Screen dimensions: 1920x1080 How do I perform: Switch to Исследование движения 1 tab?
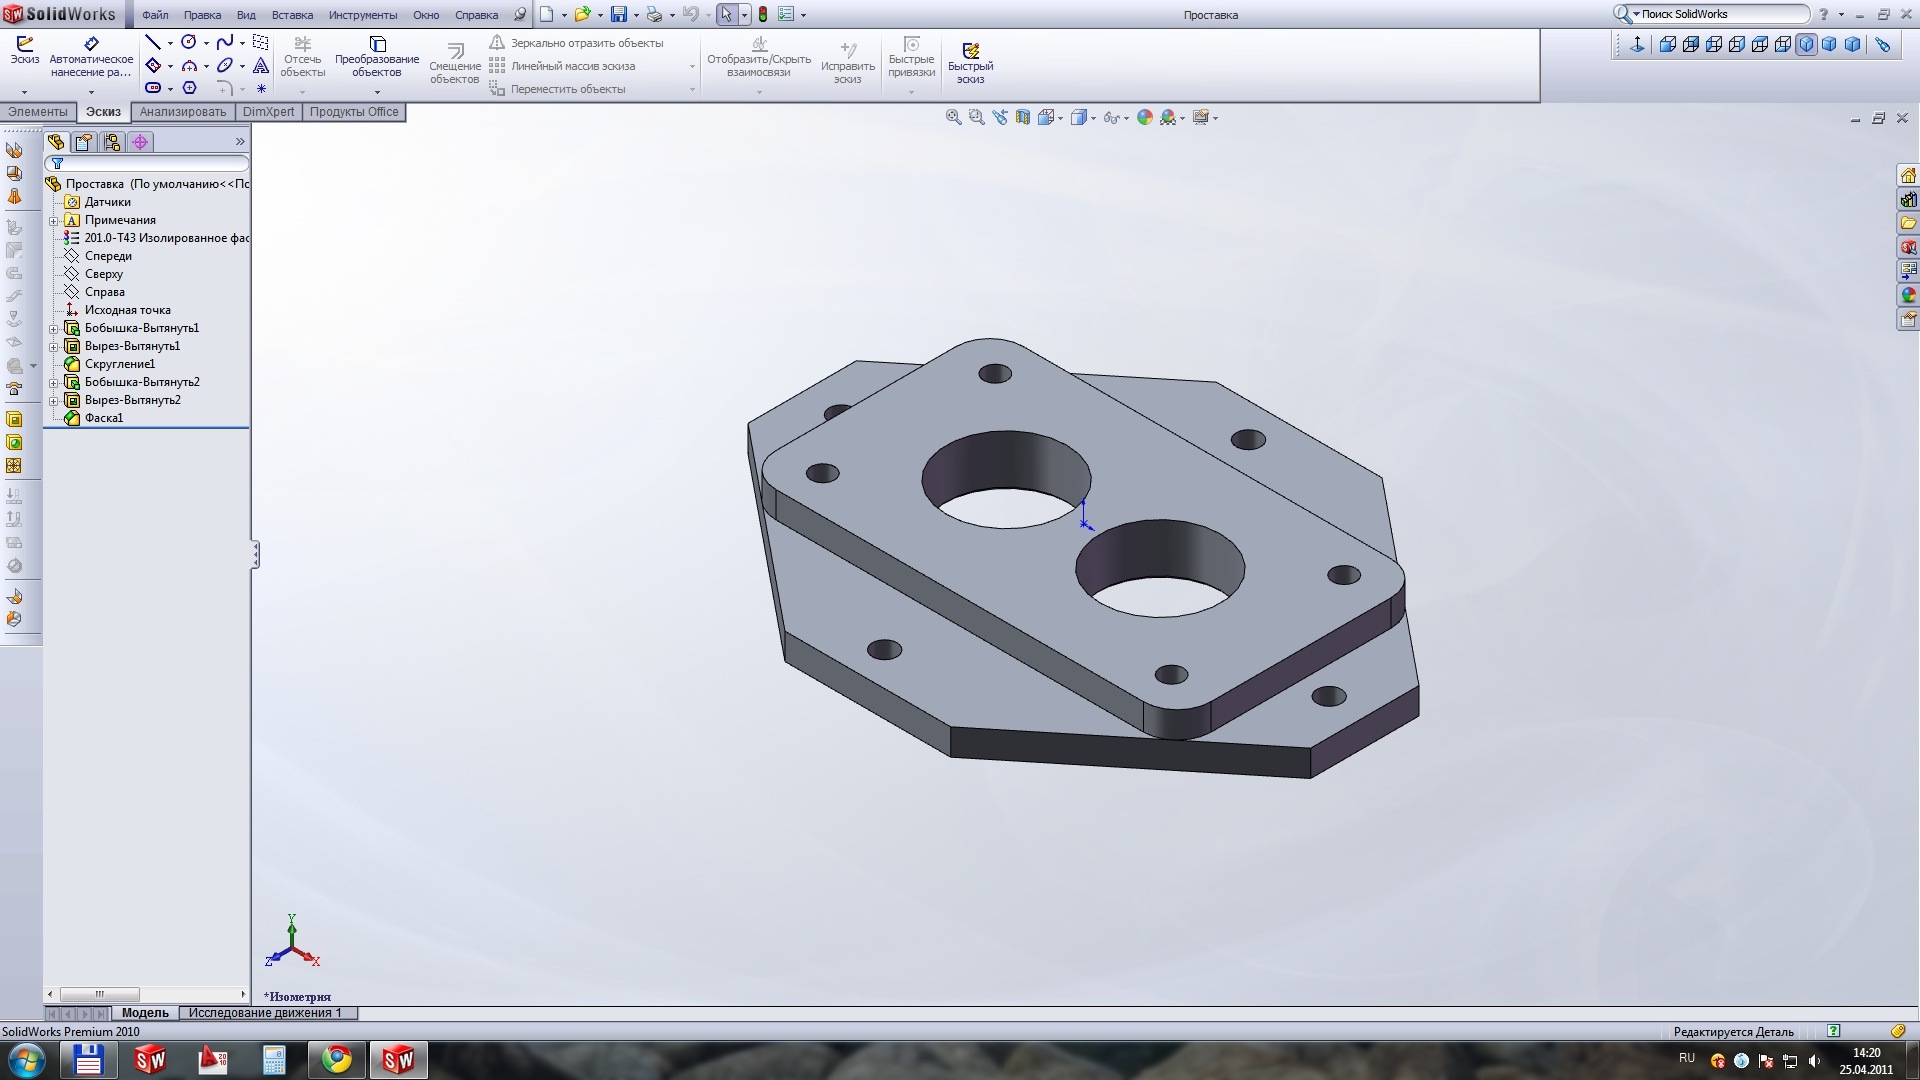(x=265, y=1013)
